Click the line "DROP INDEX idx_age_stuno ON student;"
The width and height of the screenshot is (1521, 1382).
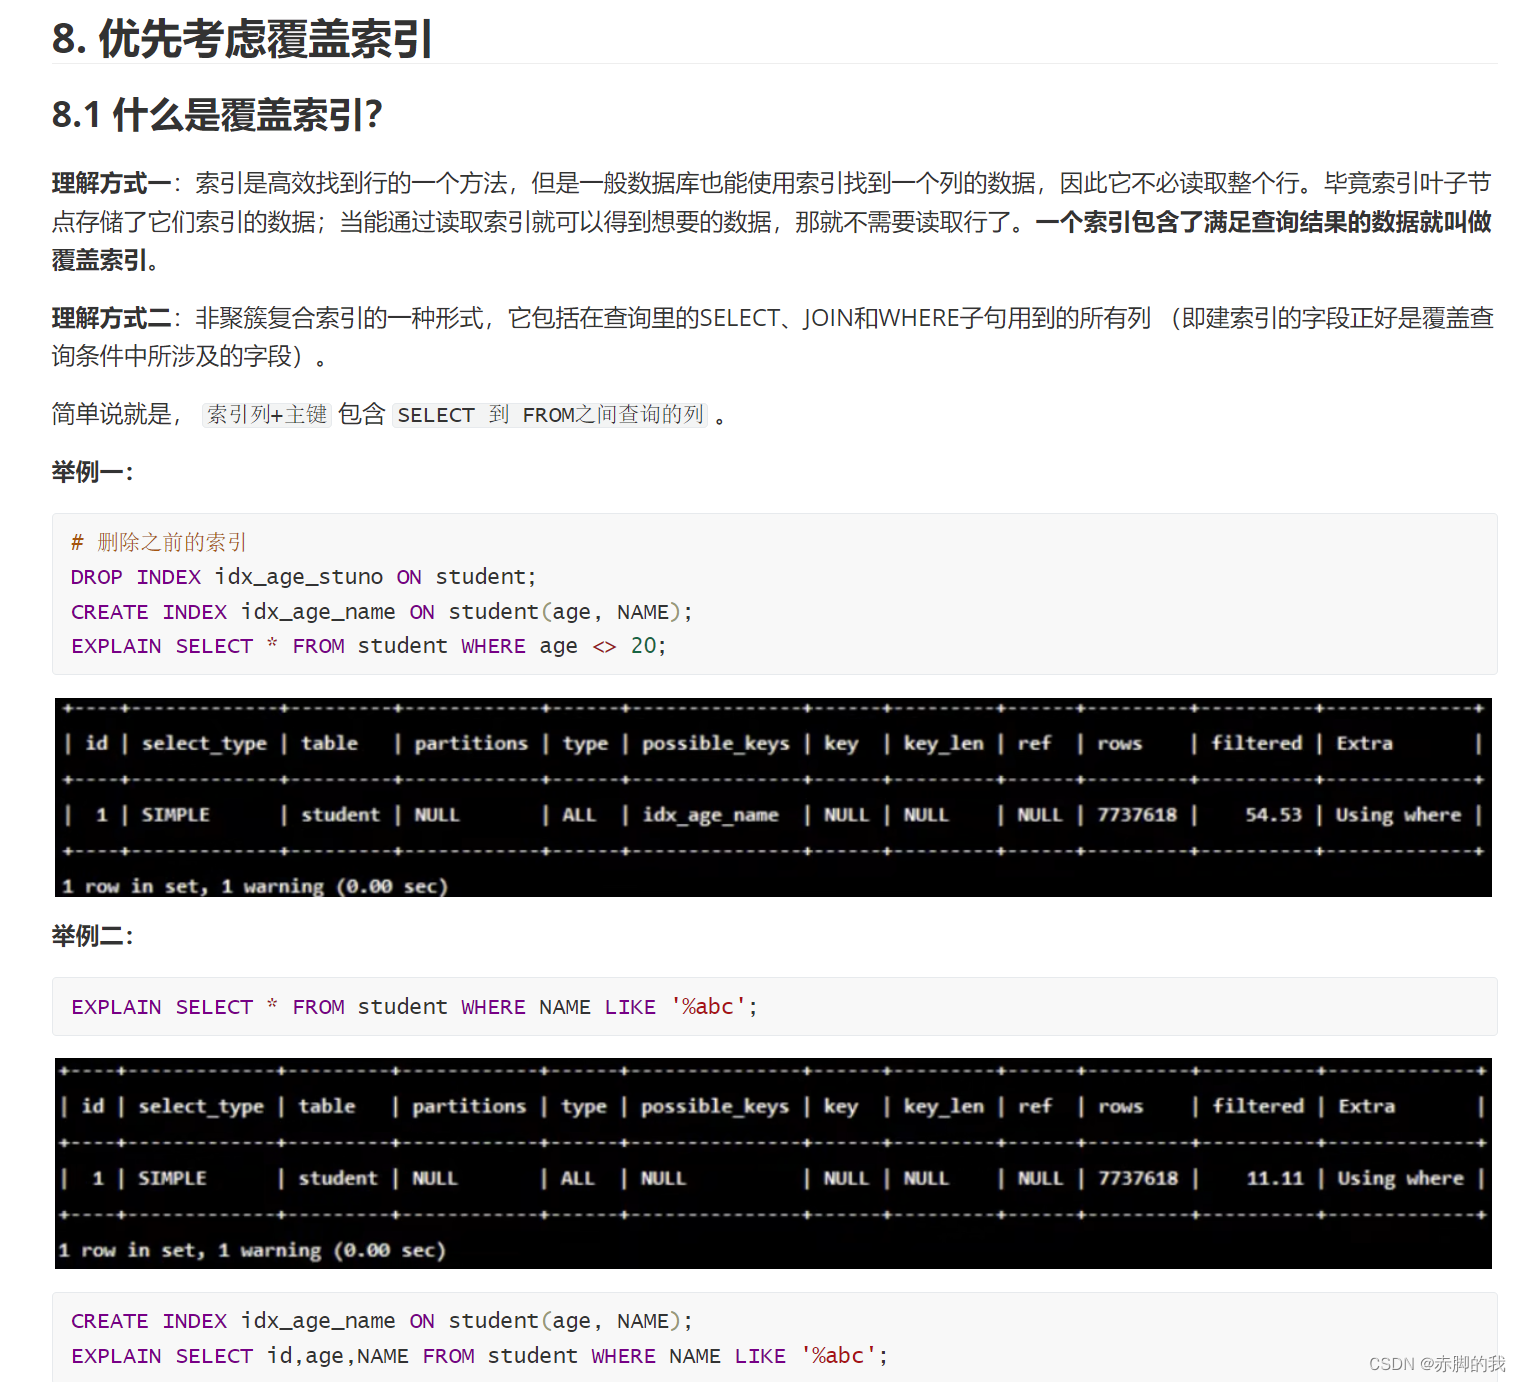click(x=303, y=577)
